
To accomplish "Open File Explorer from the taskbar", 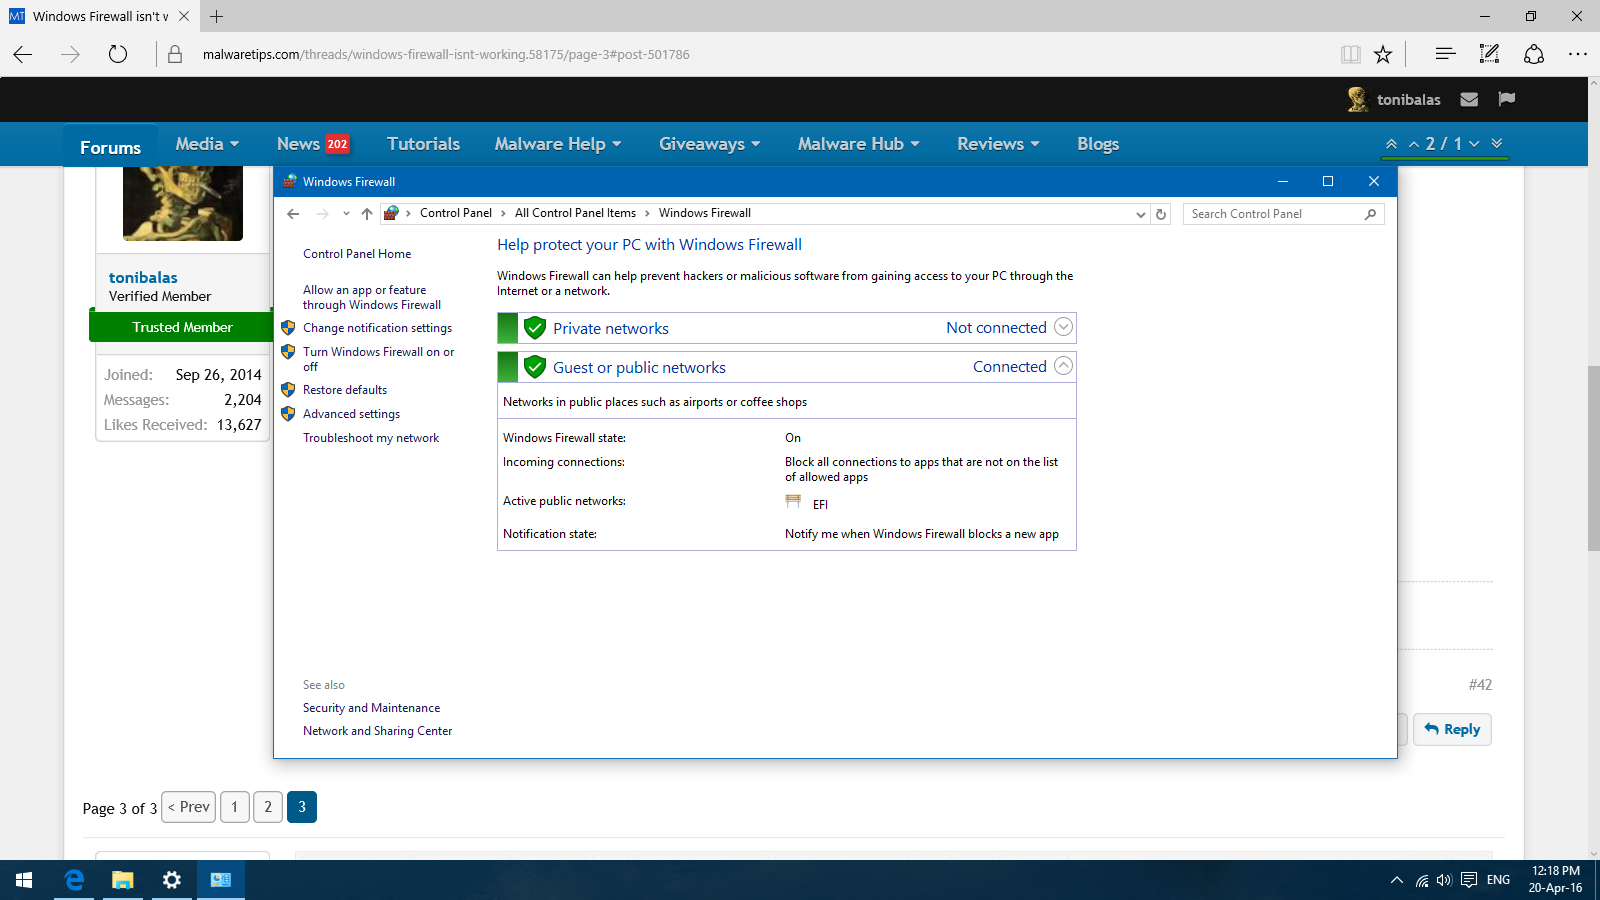I will tap(122, 880).
